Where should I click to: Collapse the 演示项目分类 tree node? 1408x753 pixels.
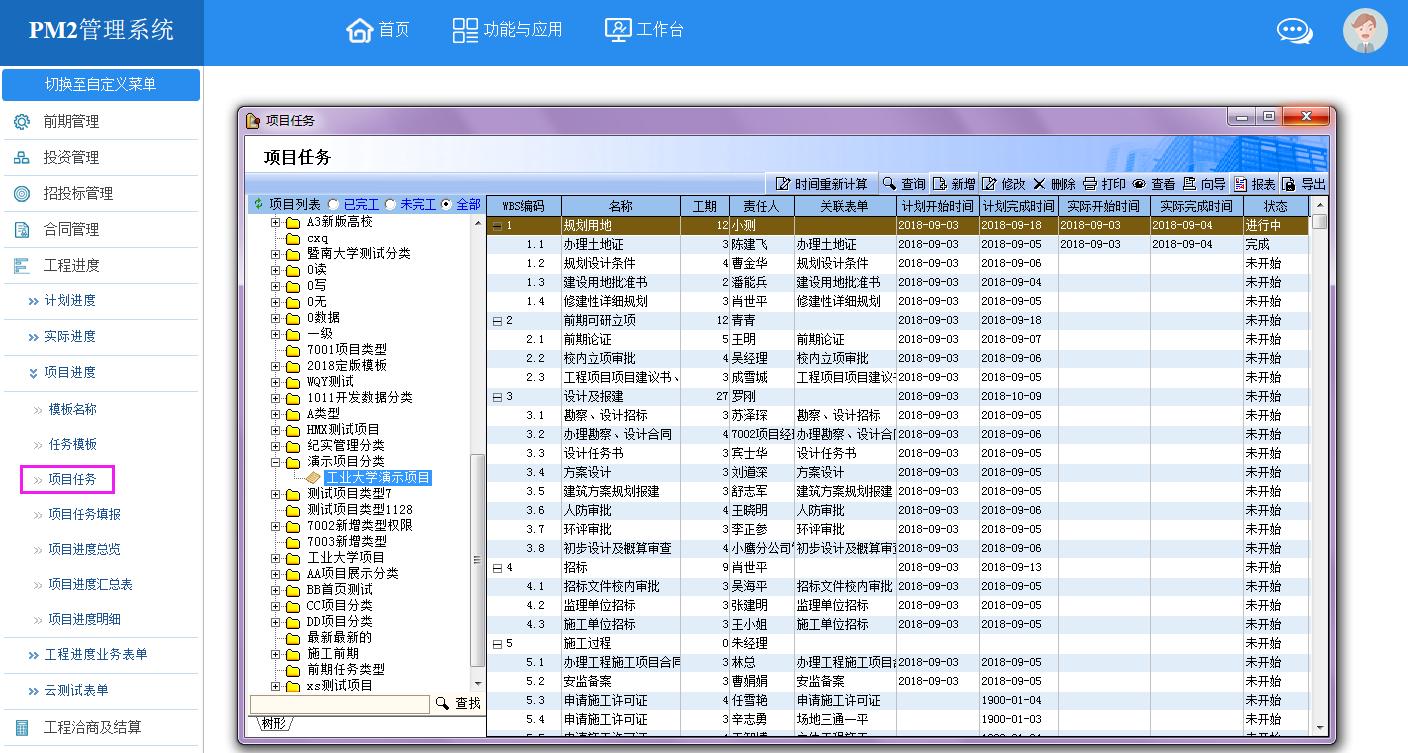click(x=276, y=462)
